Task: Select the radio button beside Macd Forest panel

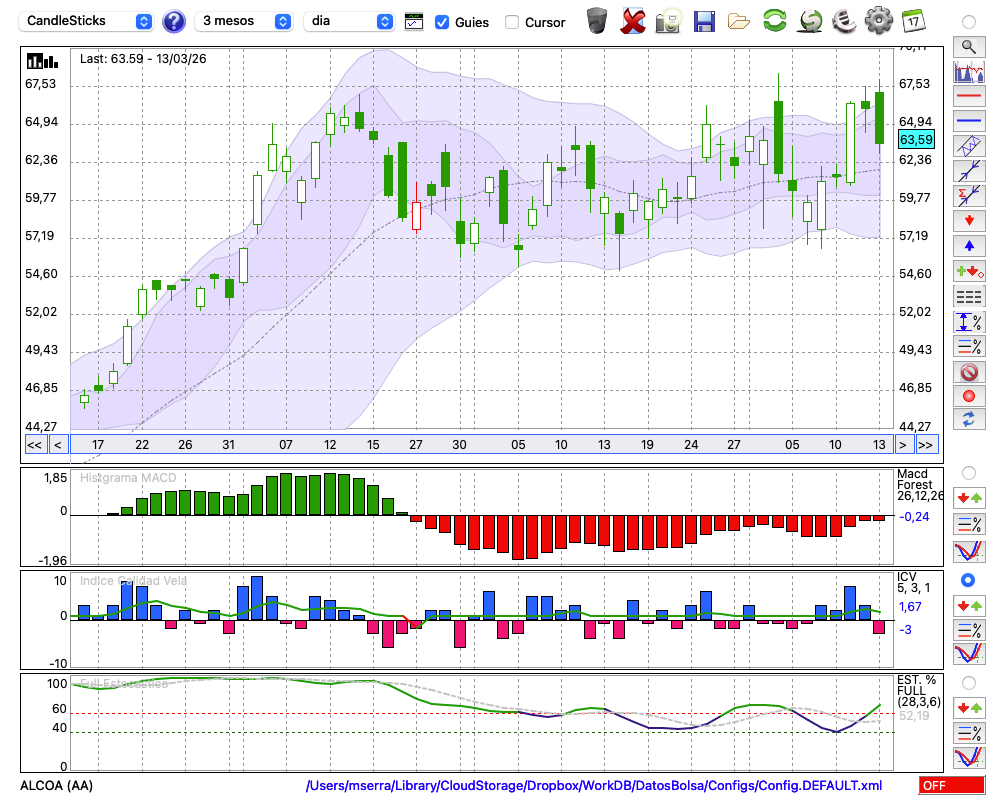Action: click(968, 472)
